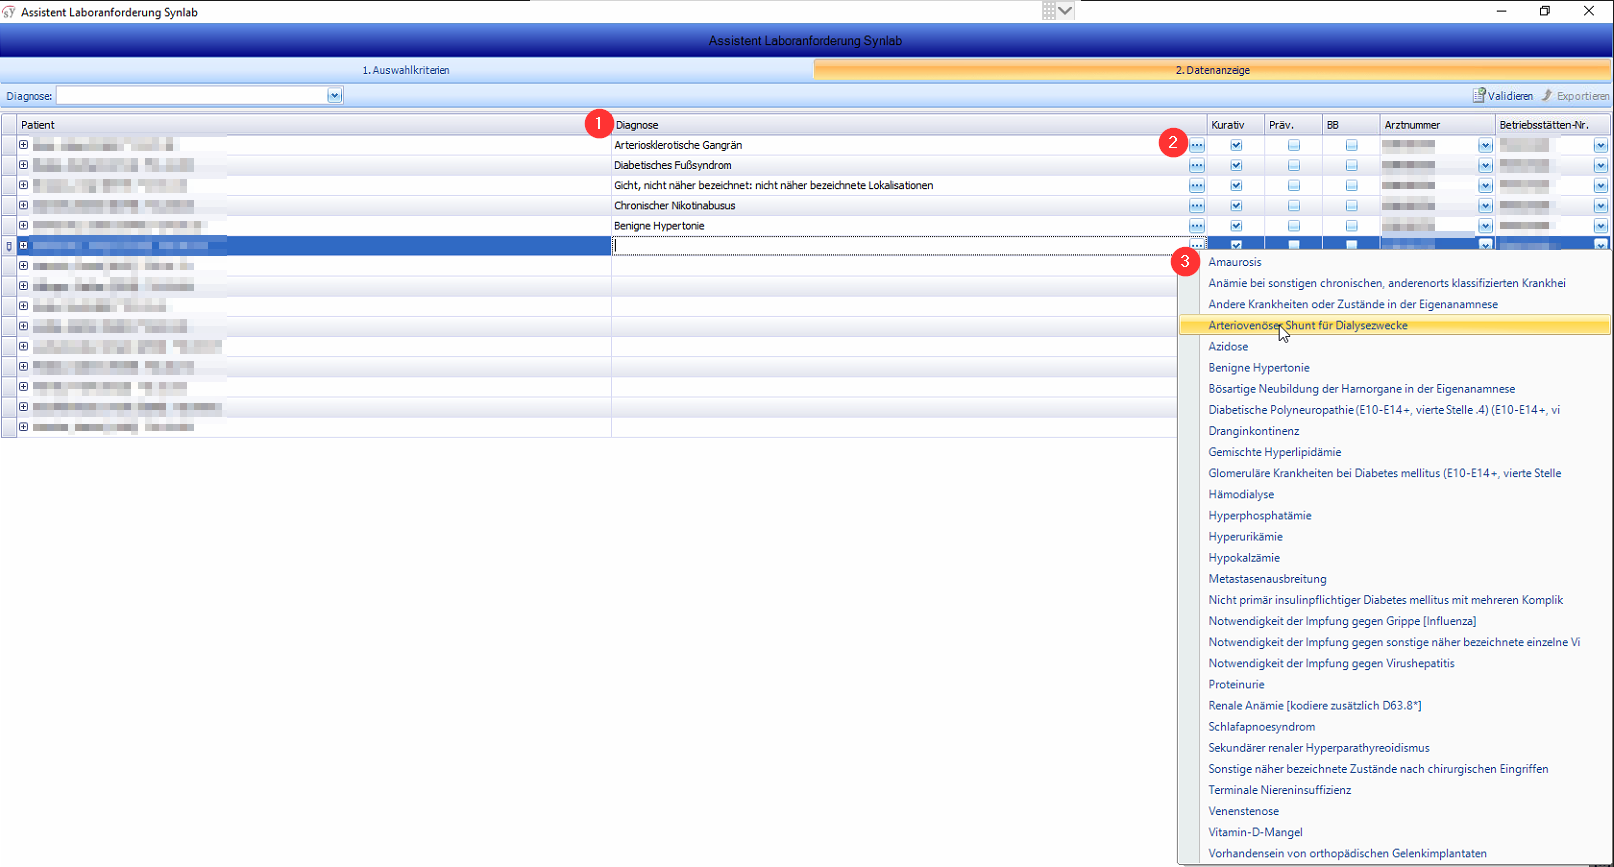Expand patient row with Chronischer Nikotinabusus diagnosis

click(23, 205)
